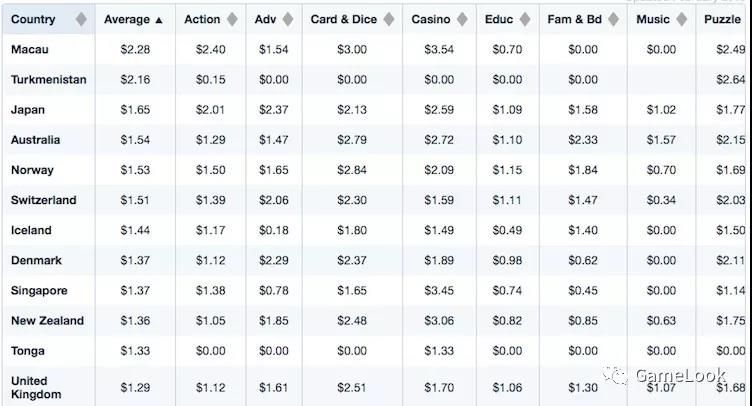
Task: Click the Country header text
Action: (x=33, y=19)
